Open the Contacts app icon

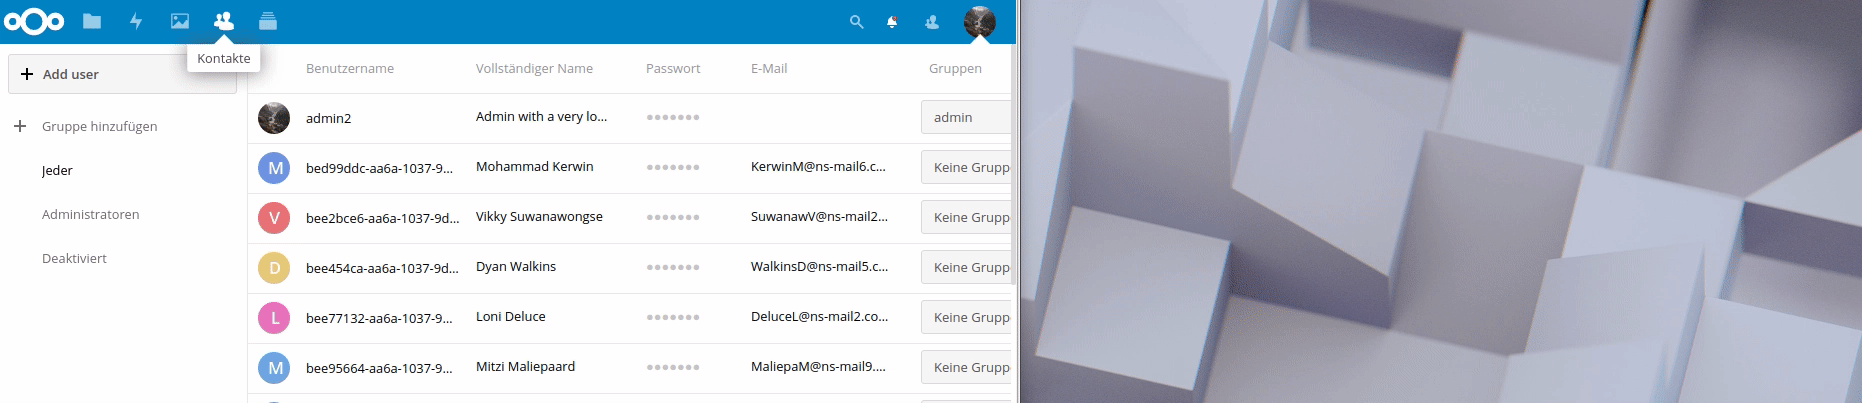[224, 21]
